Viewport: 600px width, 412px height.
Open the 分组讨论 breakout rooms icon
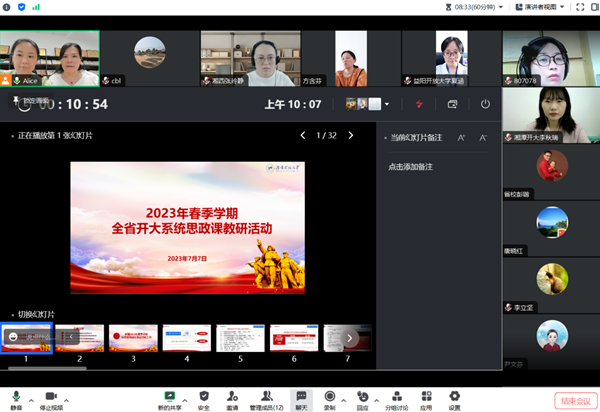point(397,400)
